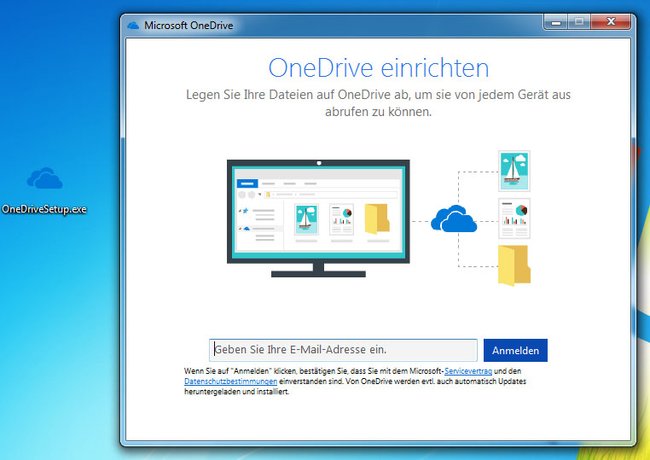
Task: Click the sailboat picture at top right
Action: pos(514,171)
